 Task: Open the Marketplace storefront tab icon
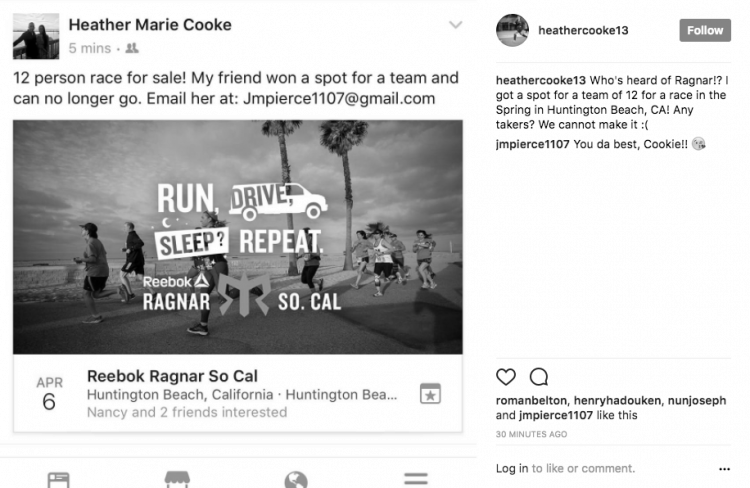(x=177, y=479)
